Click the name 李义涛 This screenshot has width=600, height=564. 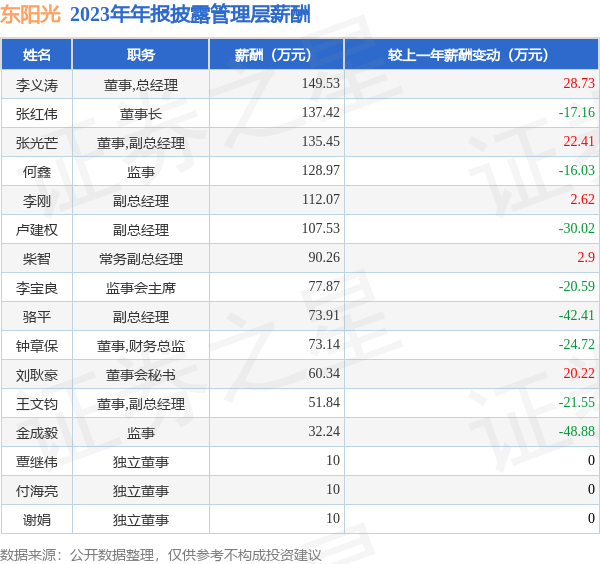pyautogui.click(x=37, y=85)
